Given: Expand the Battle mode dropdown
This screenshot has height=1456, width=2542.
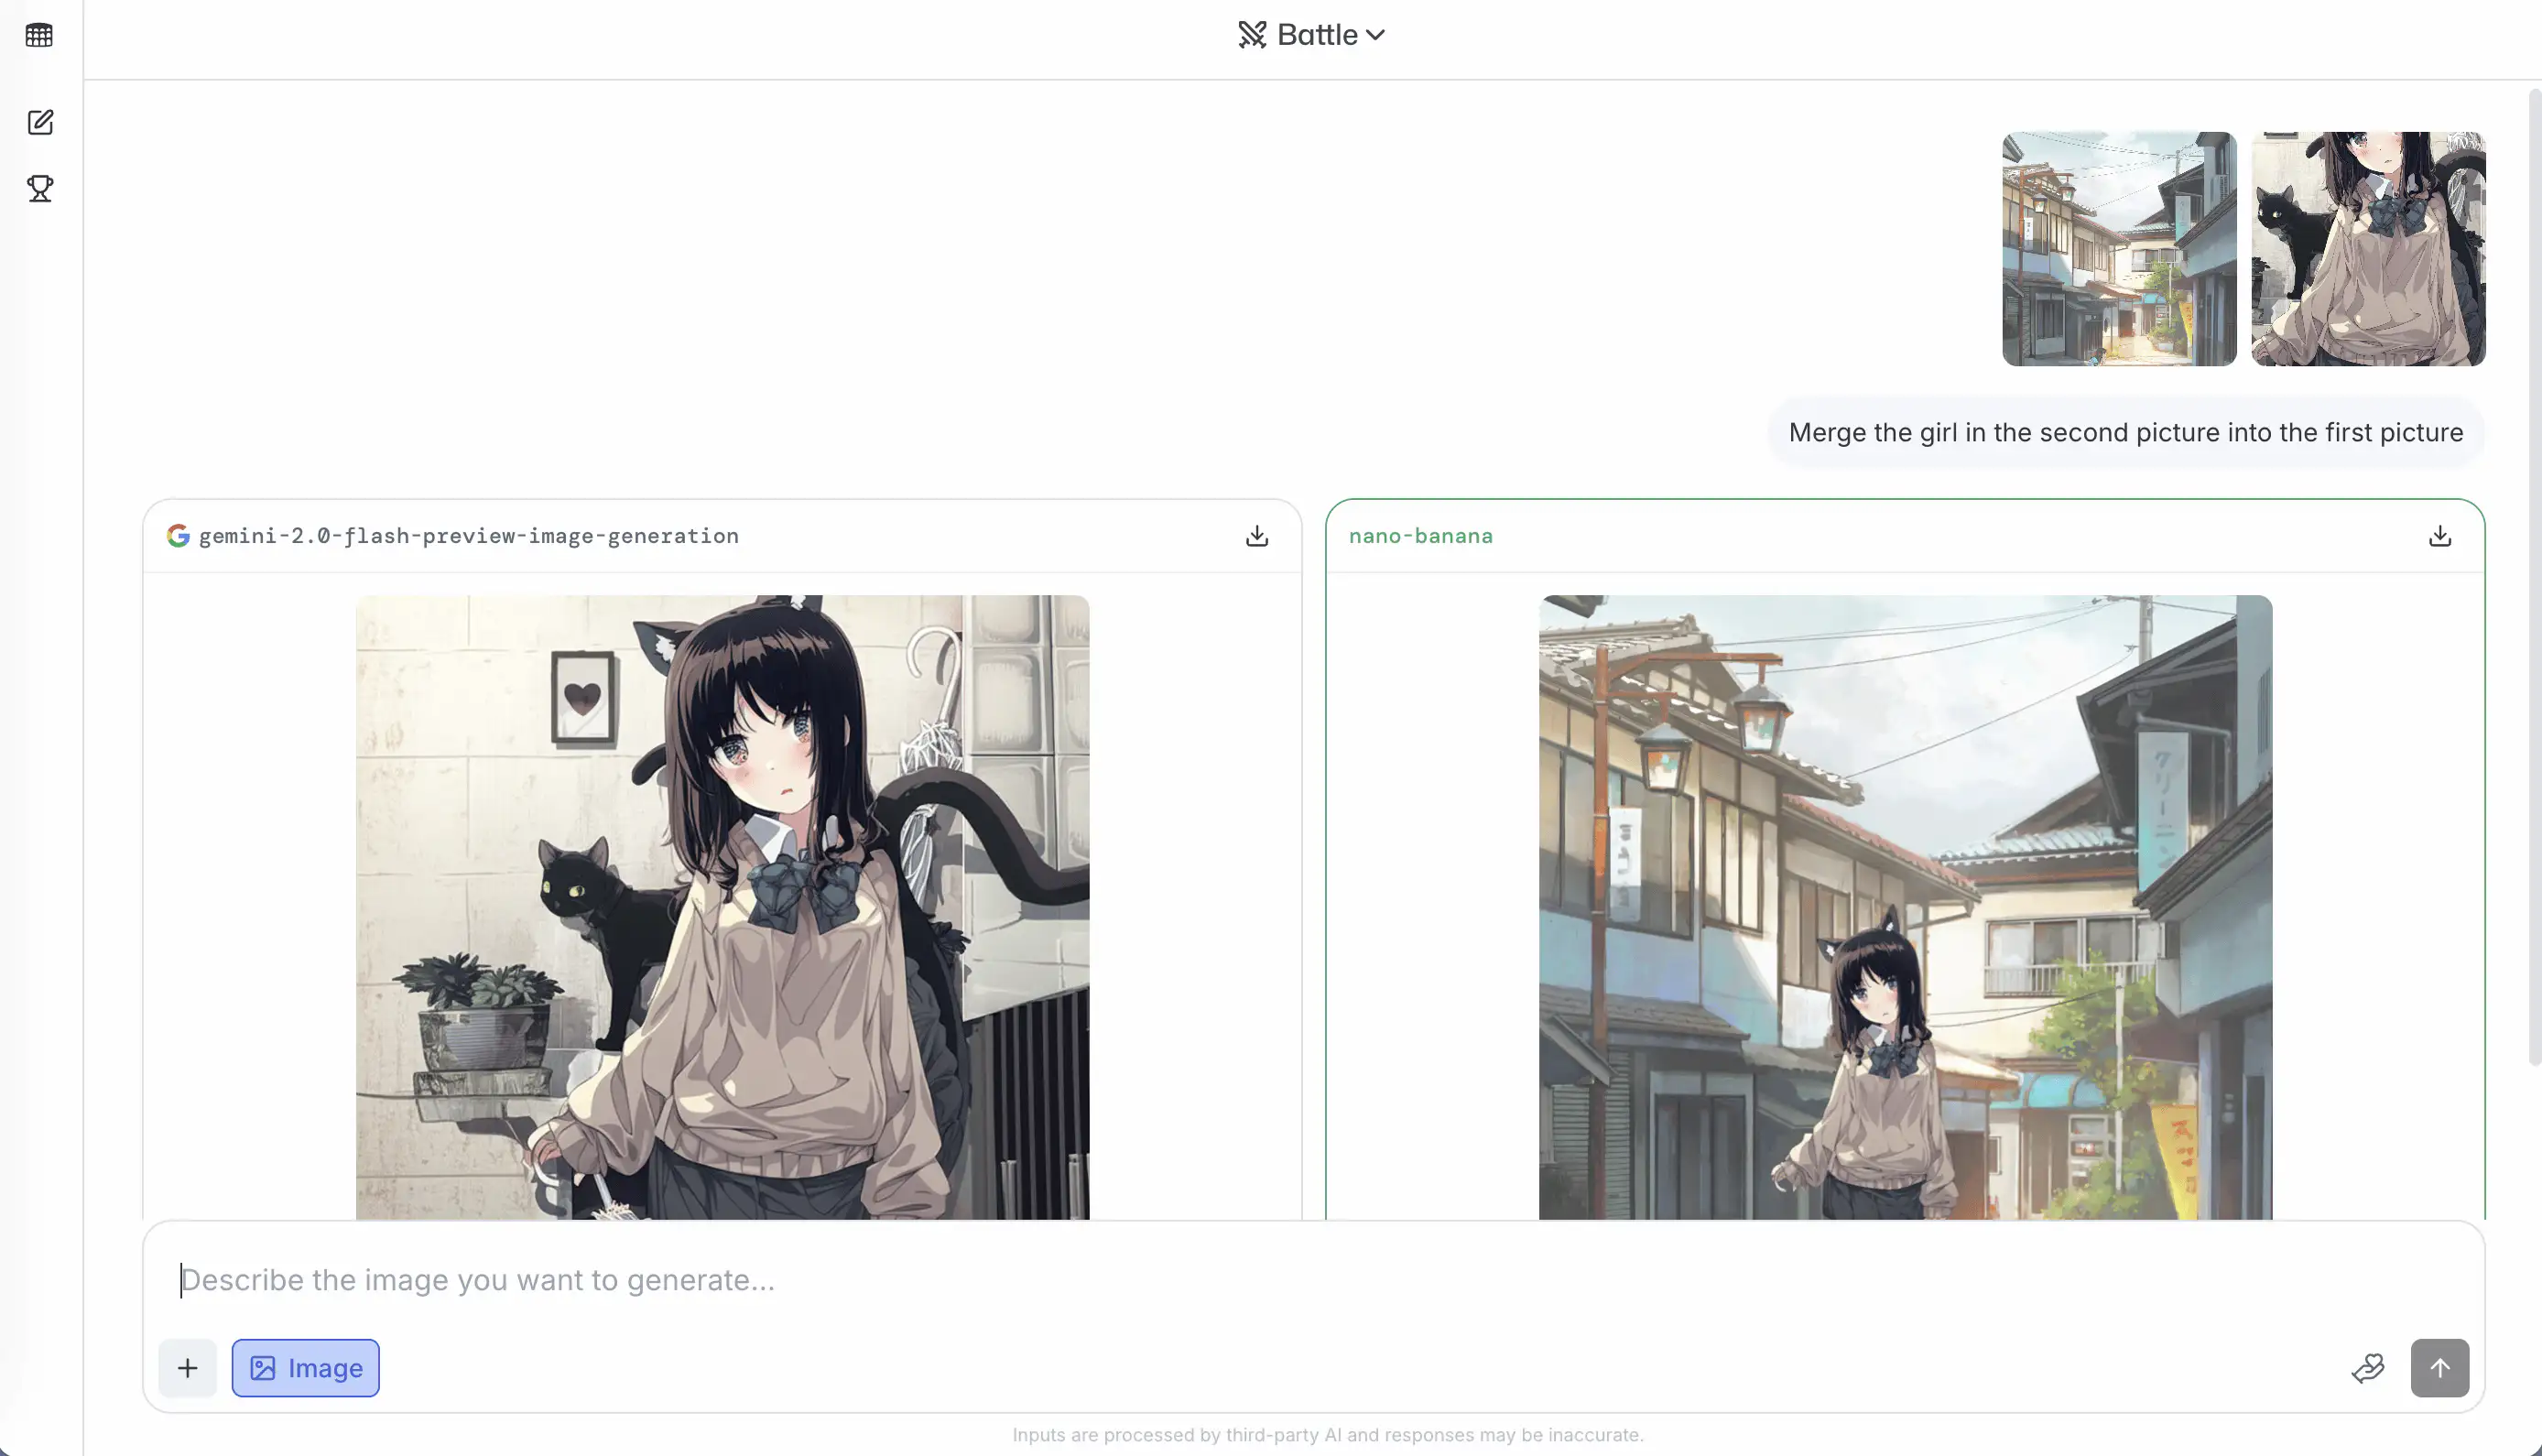Looking at the screenshot, I should (1317, 35).
